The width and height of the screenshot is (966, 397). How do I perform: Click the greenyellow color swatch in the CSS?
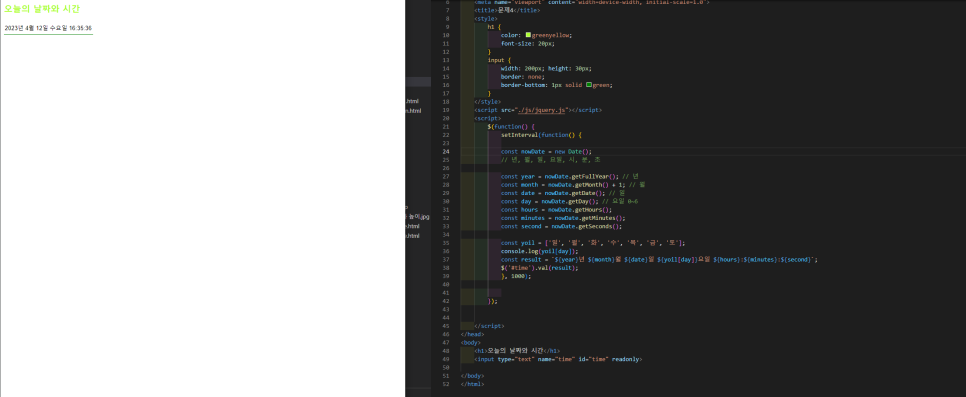coord(528,35)
